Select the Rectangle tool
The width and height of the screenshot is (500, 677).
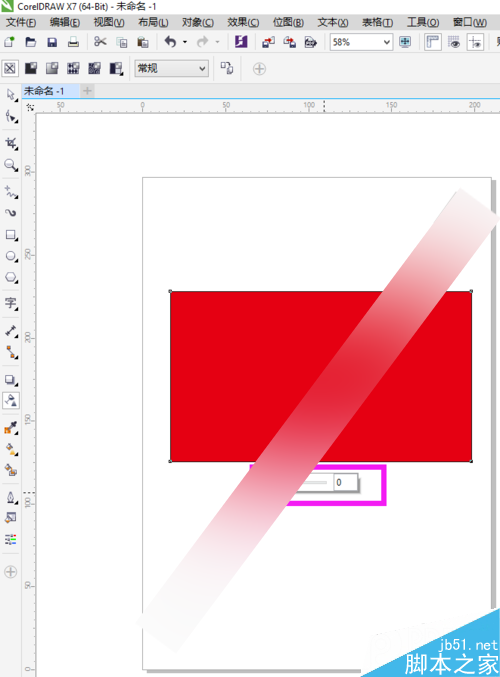point(11,235)
